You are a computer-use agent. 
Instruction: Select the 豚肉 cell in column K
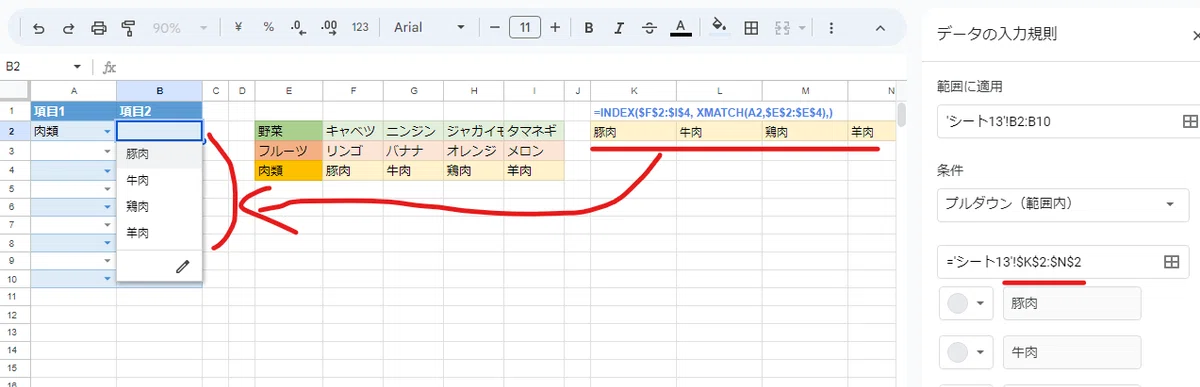[x=632, y=131]
